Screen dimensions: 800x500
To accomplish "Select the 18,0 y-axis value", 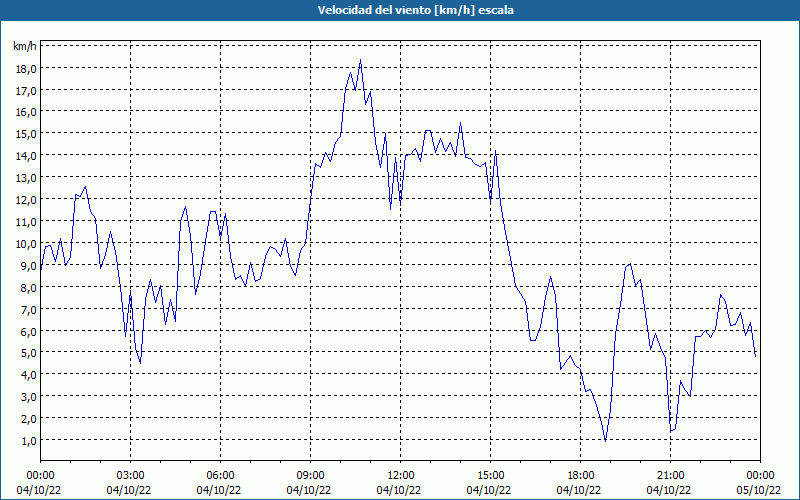I will click(x=26, y=69).
